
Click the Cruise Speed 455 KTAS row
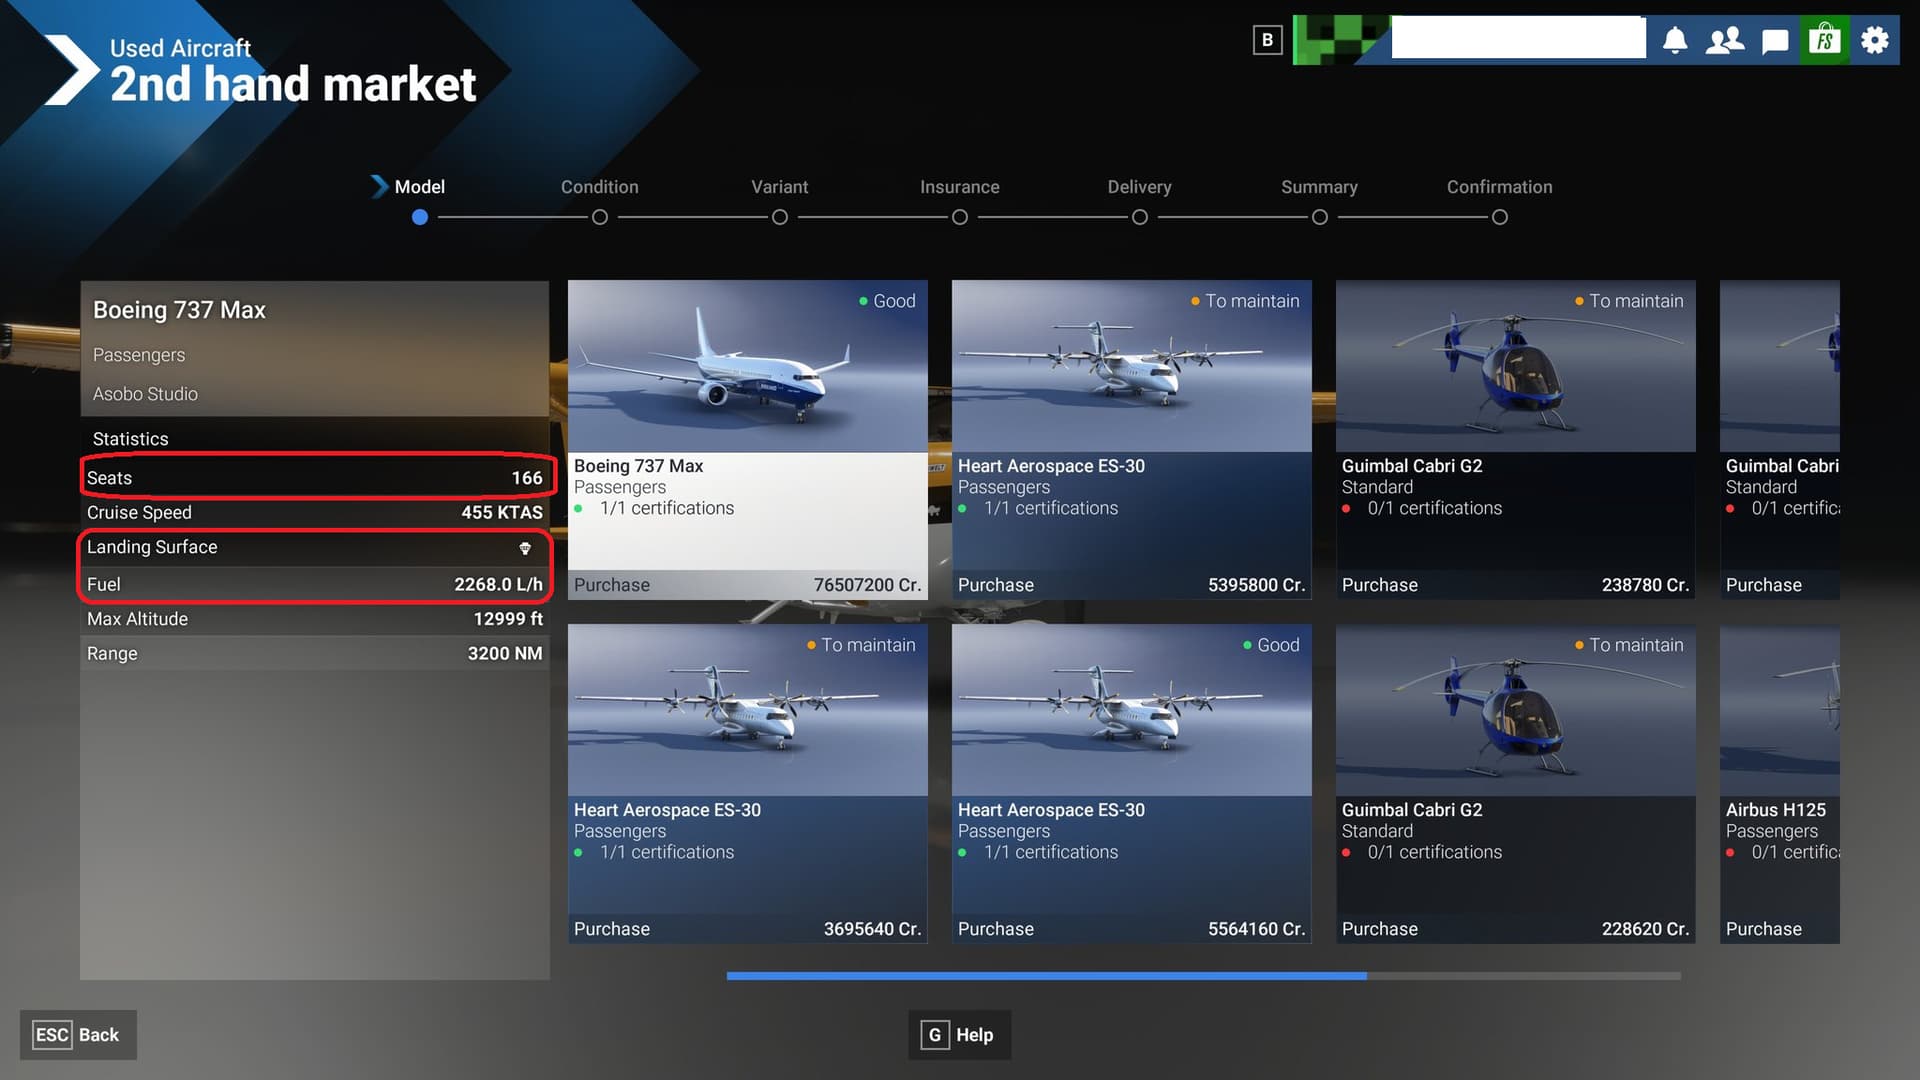coord(315,512)
